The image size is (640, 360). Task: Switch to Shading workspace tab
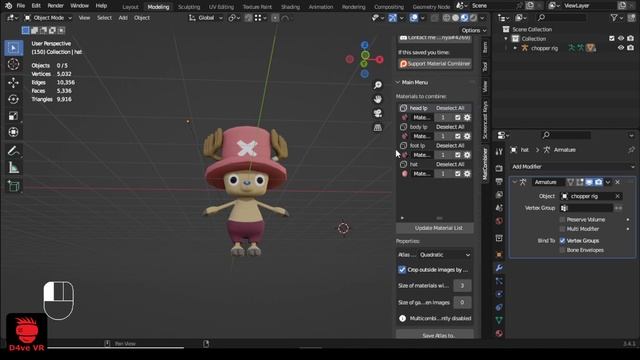(x=290, y=7)
